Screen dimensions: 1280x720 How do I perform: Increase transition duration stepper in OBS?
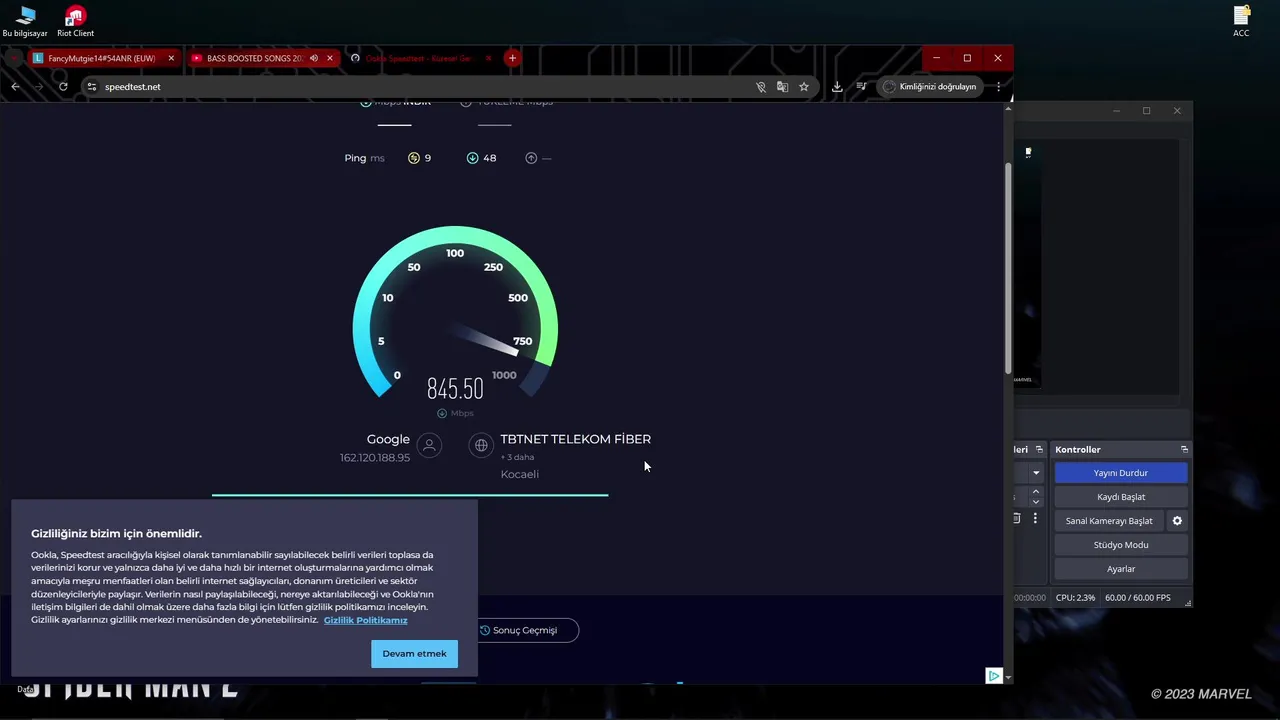coord(1035,492)
